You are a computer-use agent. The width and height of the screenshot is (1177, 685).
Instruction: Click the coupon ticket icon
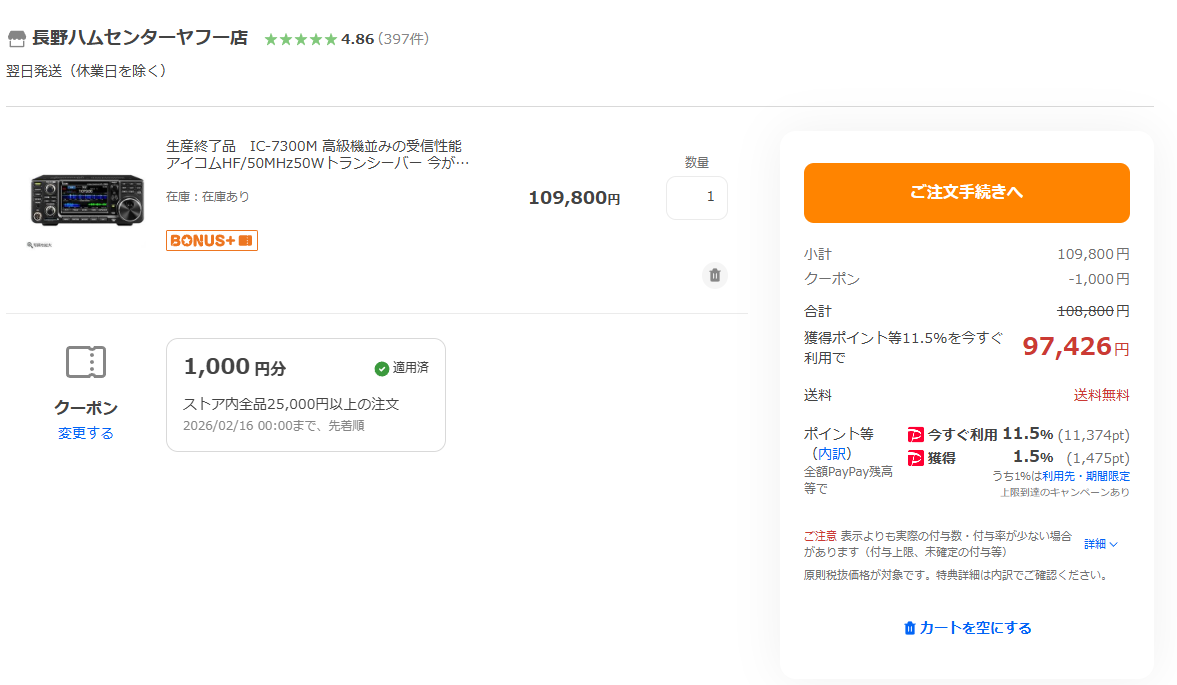(86, 362)
